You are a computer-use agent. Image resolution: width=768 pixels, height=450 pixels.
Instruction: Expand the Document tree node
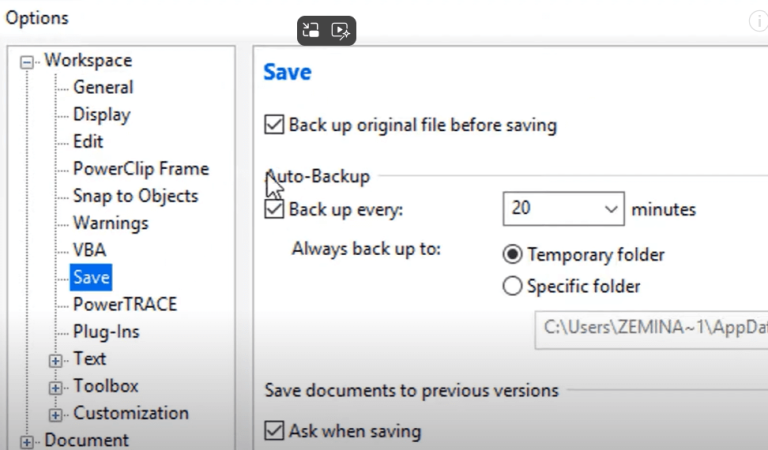click(26, 441)
